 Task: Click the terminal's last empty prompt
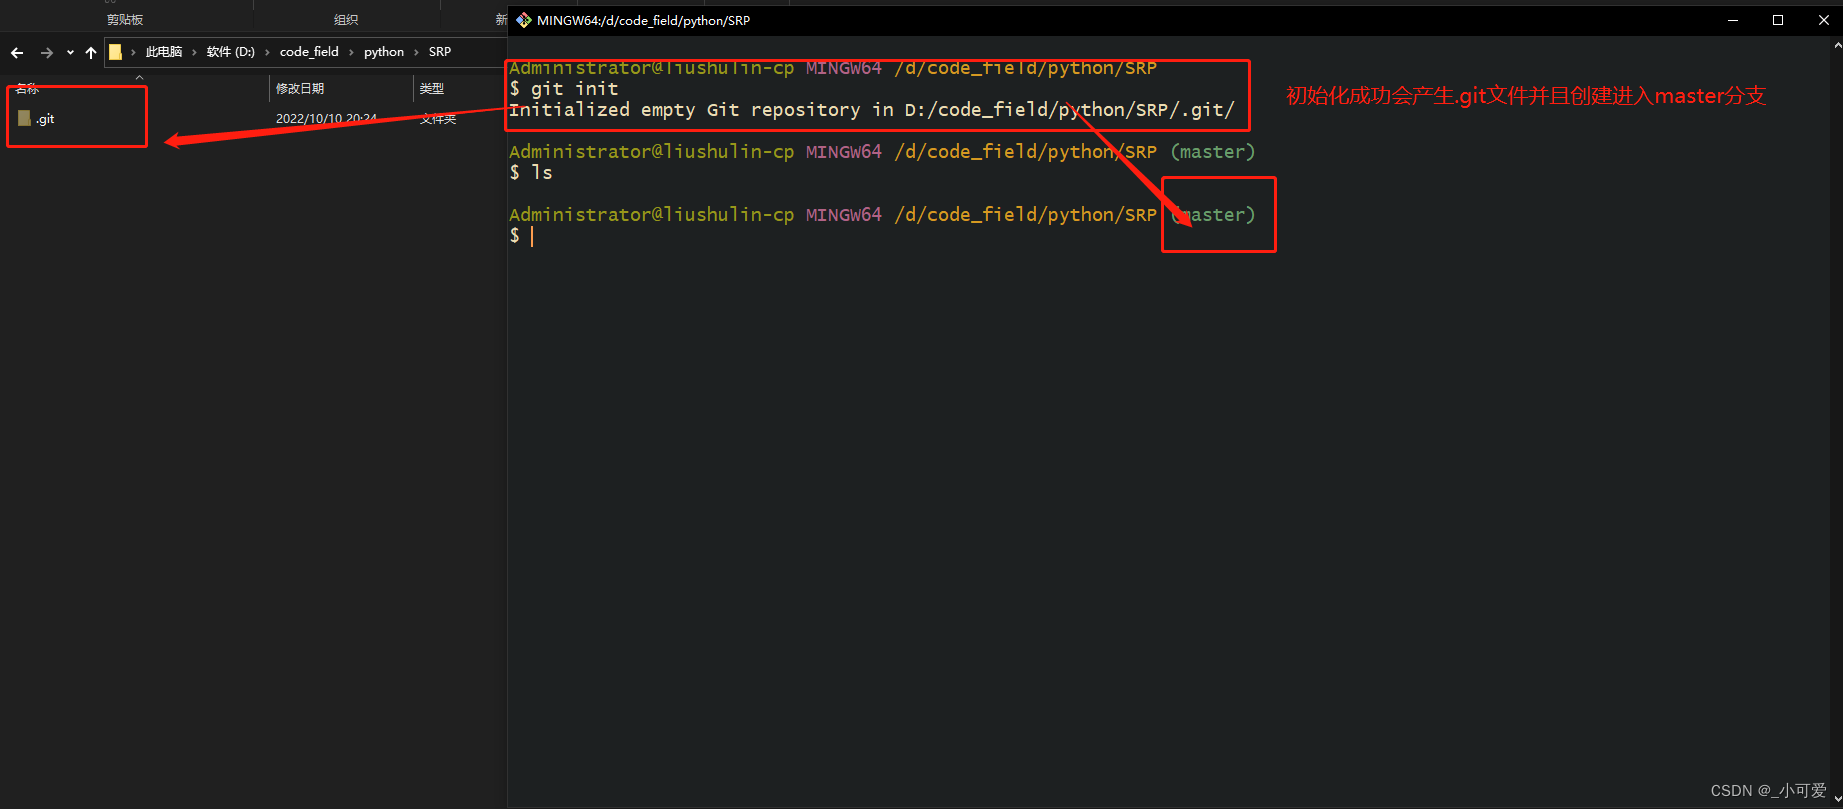pyautogui.click(x=522, y=236)
